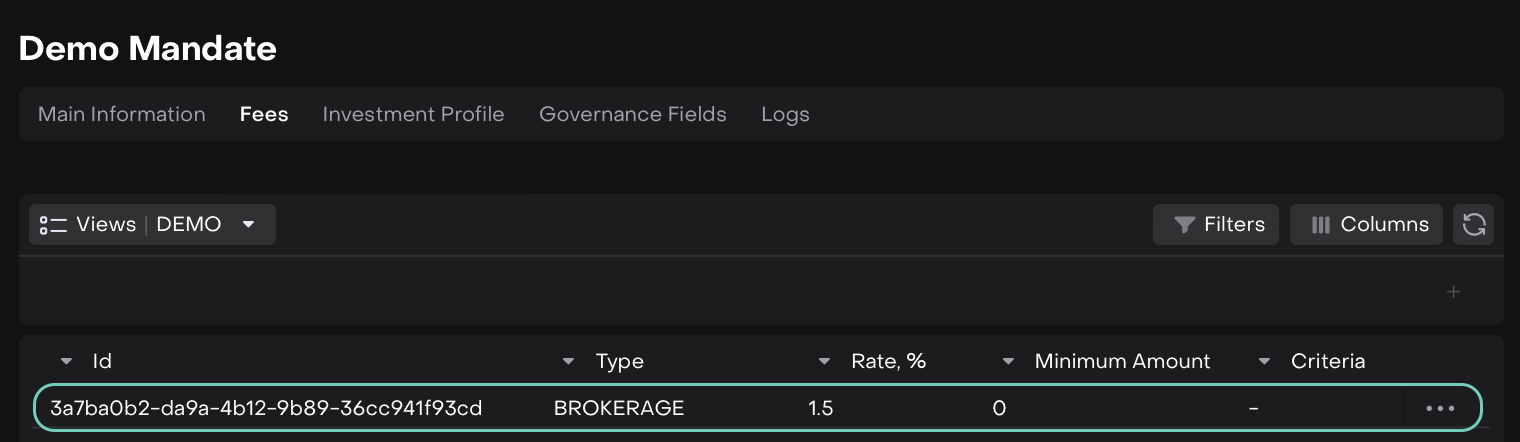Switch to the Main Information tab
Image resolution: width=1520 pixels, height=442 pixels.
[122, 114]
